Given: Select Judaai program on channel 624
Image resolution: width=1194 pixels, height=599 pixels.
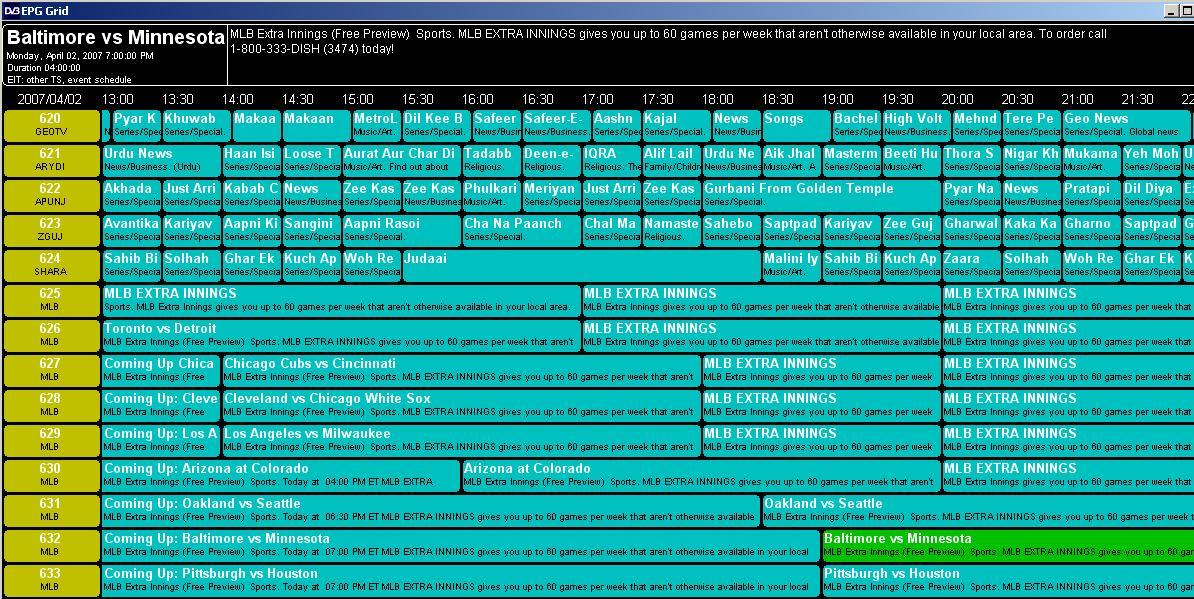Looking at the screenshot, I should (x=581, y=266).
